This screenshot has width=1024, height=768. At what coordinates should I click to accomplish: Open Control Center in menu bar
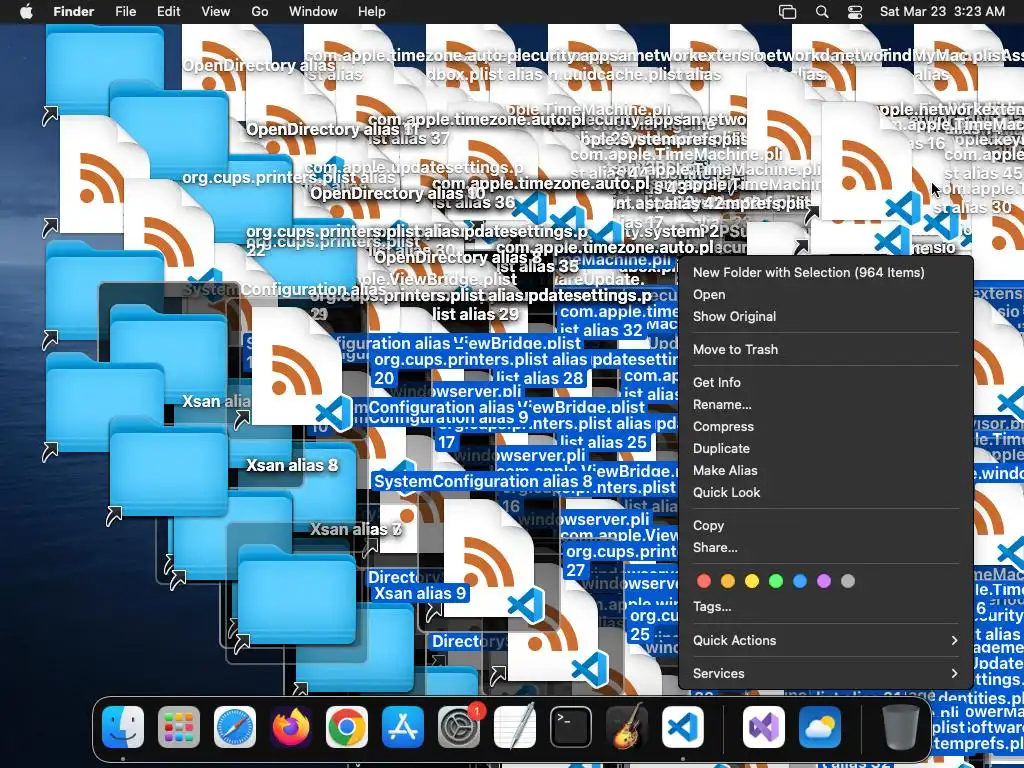pyautogui.click(x=855, y=12)
